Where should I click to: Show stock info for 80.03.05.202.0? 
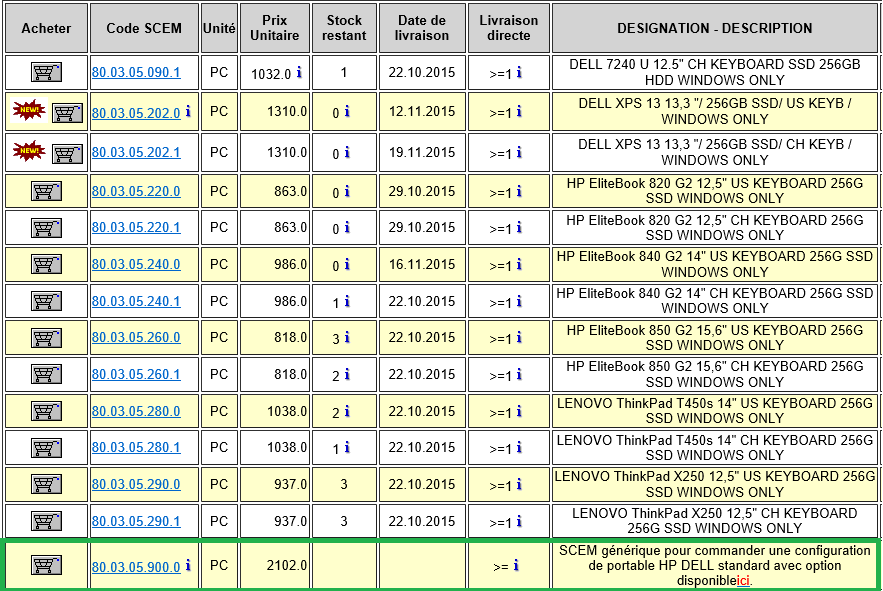347,112
